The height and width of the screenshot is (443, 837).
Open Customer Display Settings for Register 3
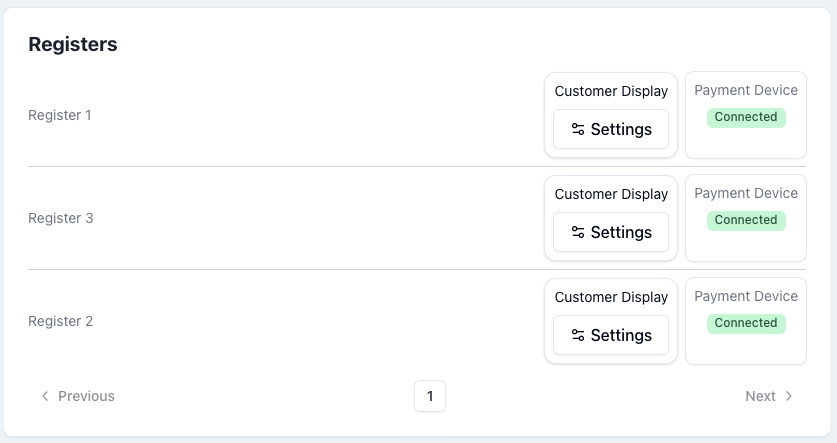click(611, 232)
